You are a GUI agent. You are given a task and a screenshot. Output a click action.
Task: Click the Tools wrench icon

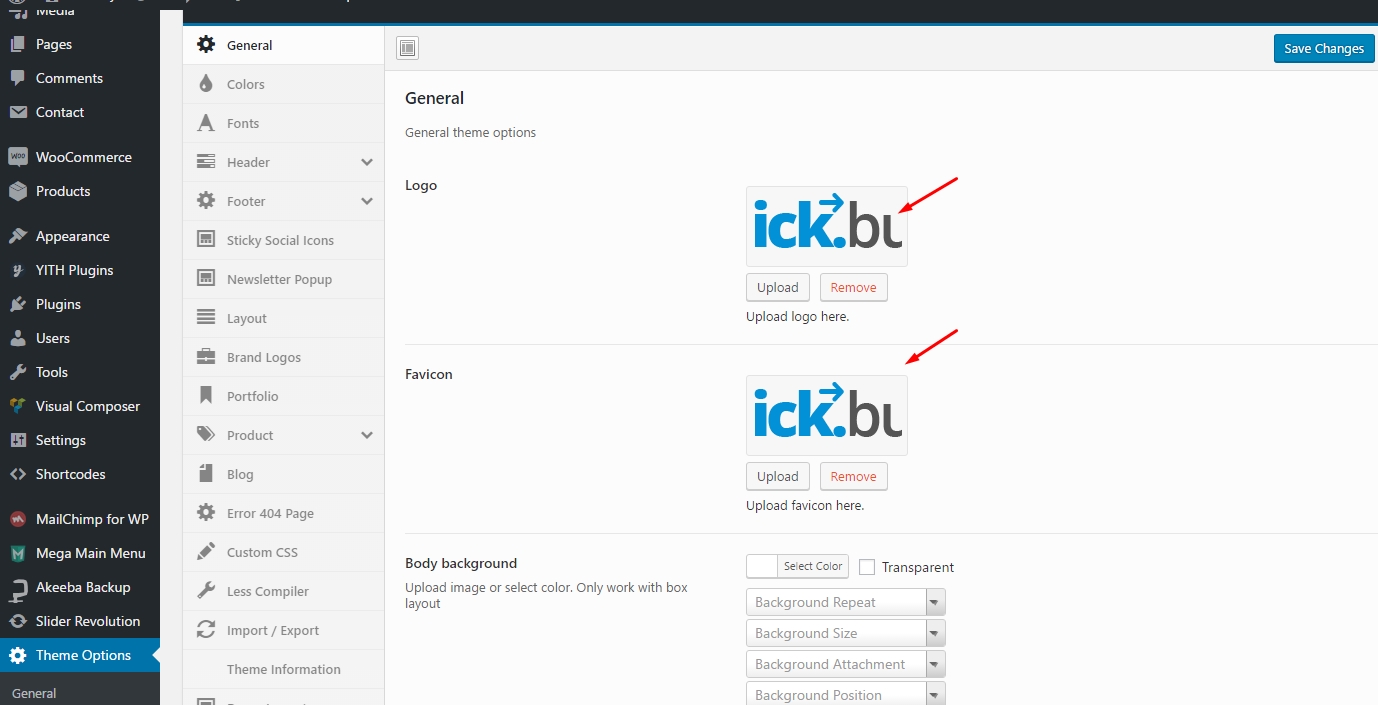tap(17, 372)
